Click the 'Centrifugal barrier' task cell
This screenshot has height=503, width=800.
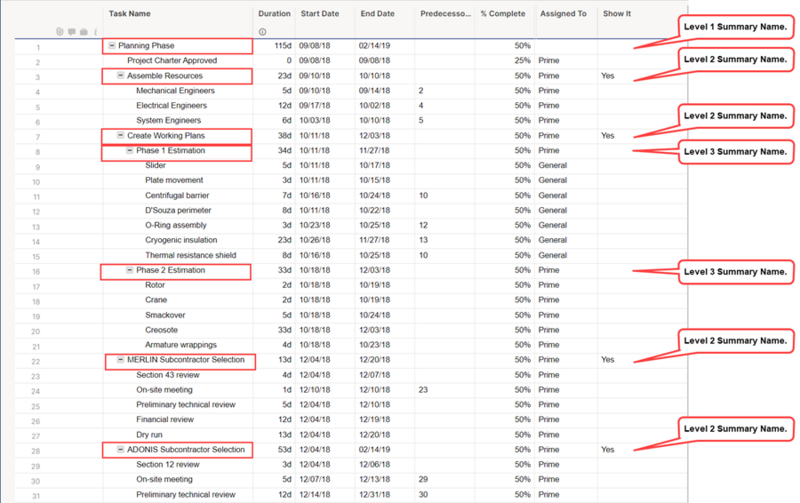tap(177, 195)
